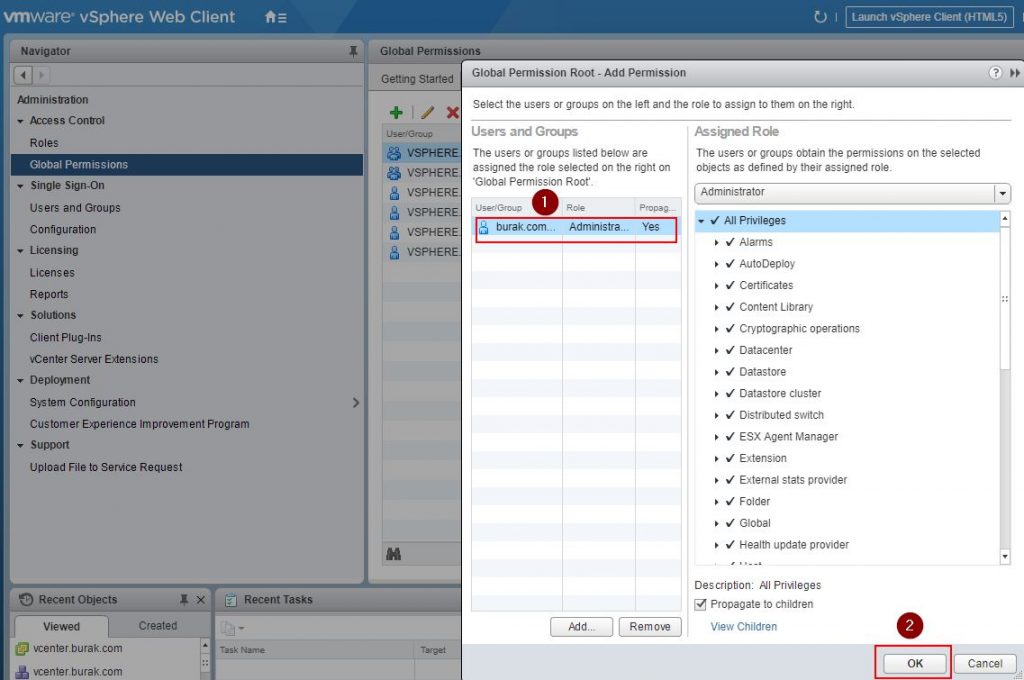The image size is (1024, 680).
Task: Delete the permission with the red X icon
Action: (452, 112)
